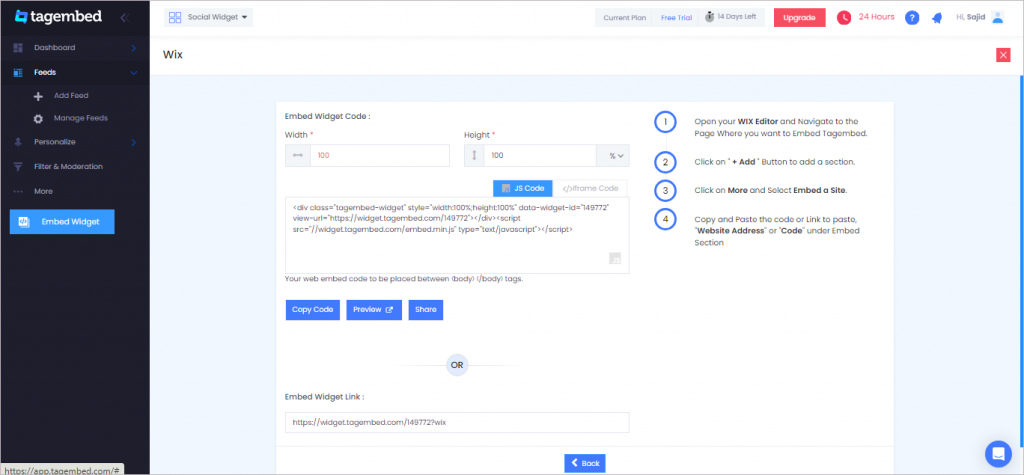Select Manage Feeds in sidebar
This screenshot has width=1024, height=475.
(x=81, y=118)
